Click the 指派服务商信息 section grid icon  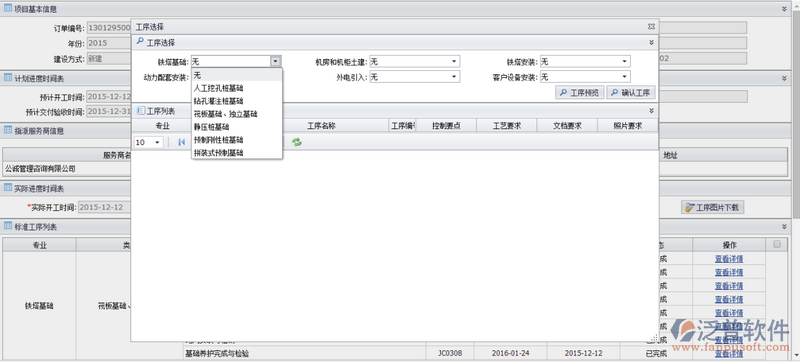(x=8, y=130)
